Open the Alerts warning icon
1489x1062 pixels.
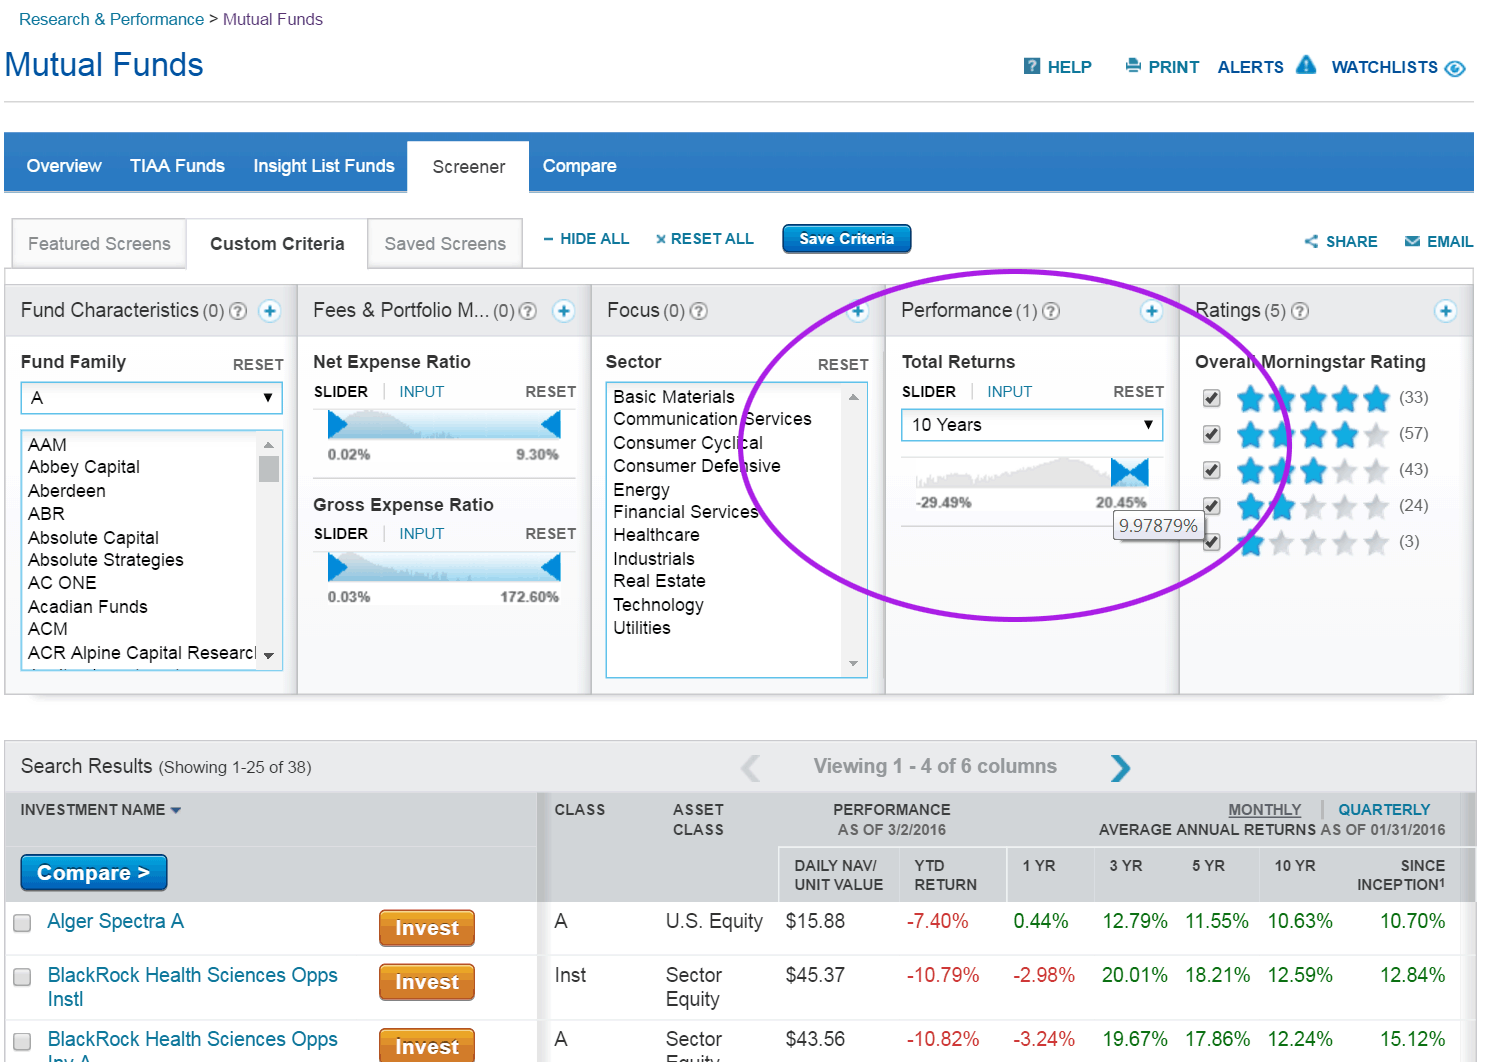point(1306,65)
